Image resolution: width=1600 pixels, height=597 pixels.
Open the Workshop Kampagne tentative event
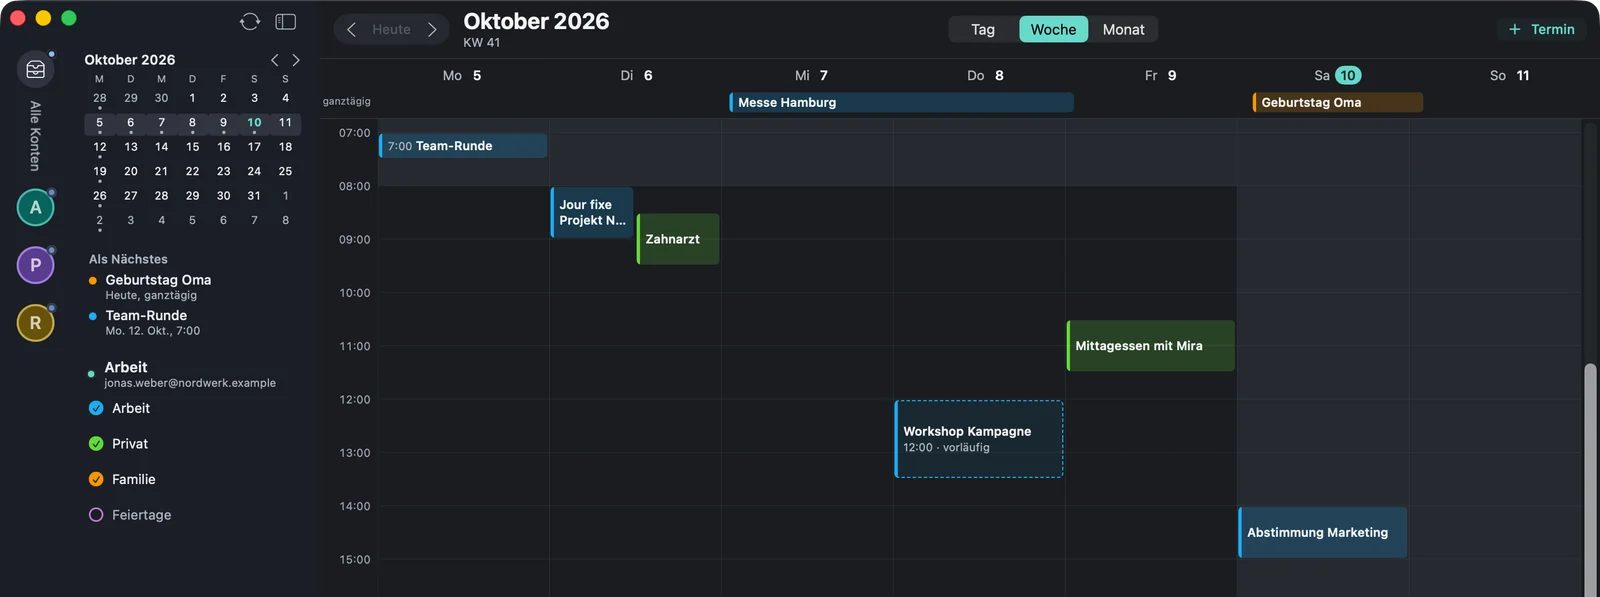(979, 439)
